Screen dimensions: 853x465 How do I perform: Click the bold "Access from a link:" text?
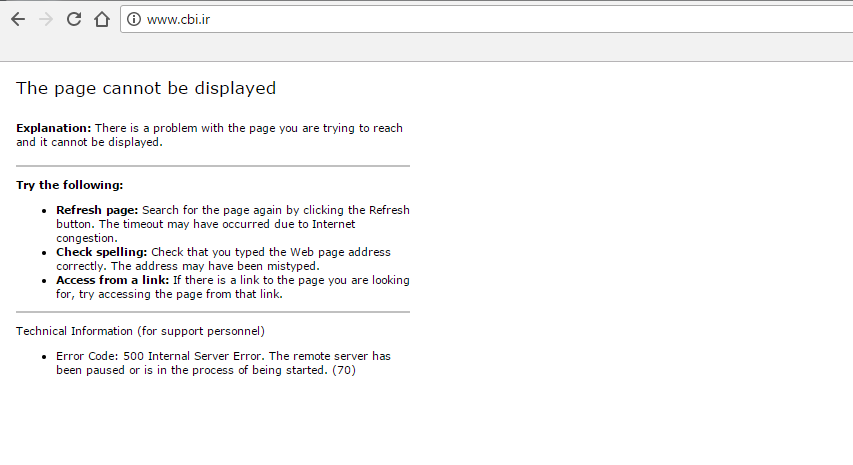[x=112, y=280]
